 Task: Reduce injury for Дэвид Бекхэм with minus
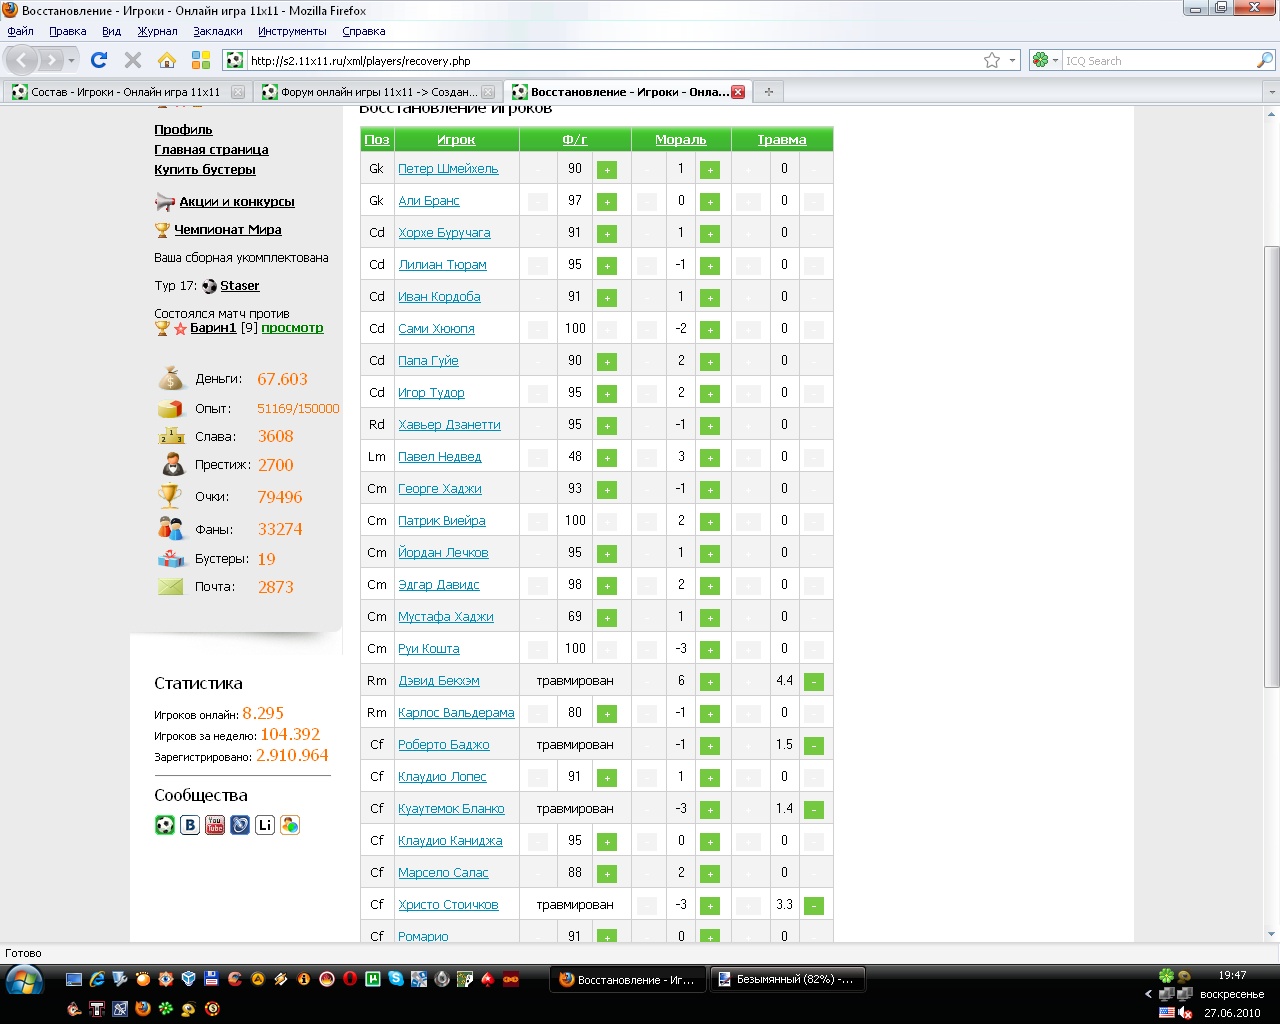(x=814, y=682)
